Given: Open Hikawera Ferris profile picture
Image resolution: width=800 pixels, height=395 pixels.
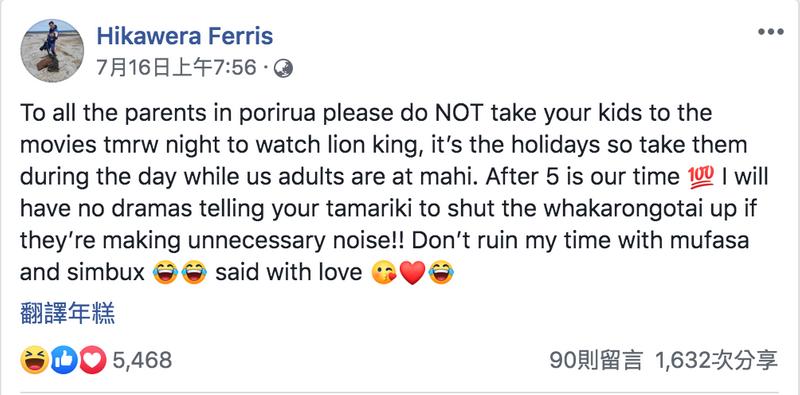Looking at the screenshot, I should pyautogui.click(x=52, y=51).
